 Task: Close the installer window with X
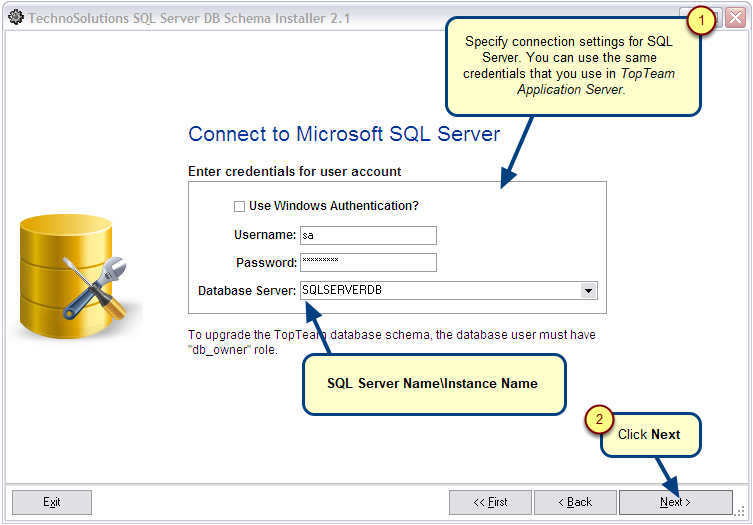pos(736,18)
